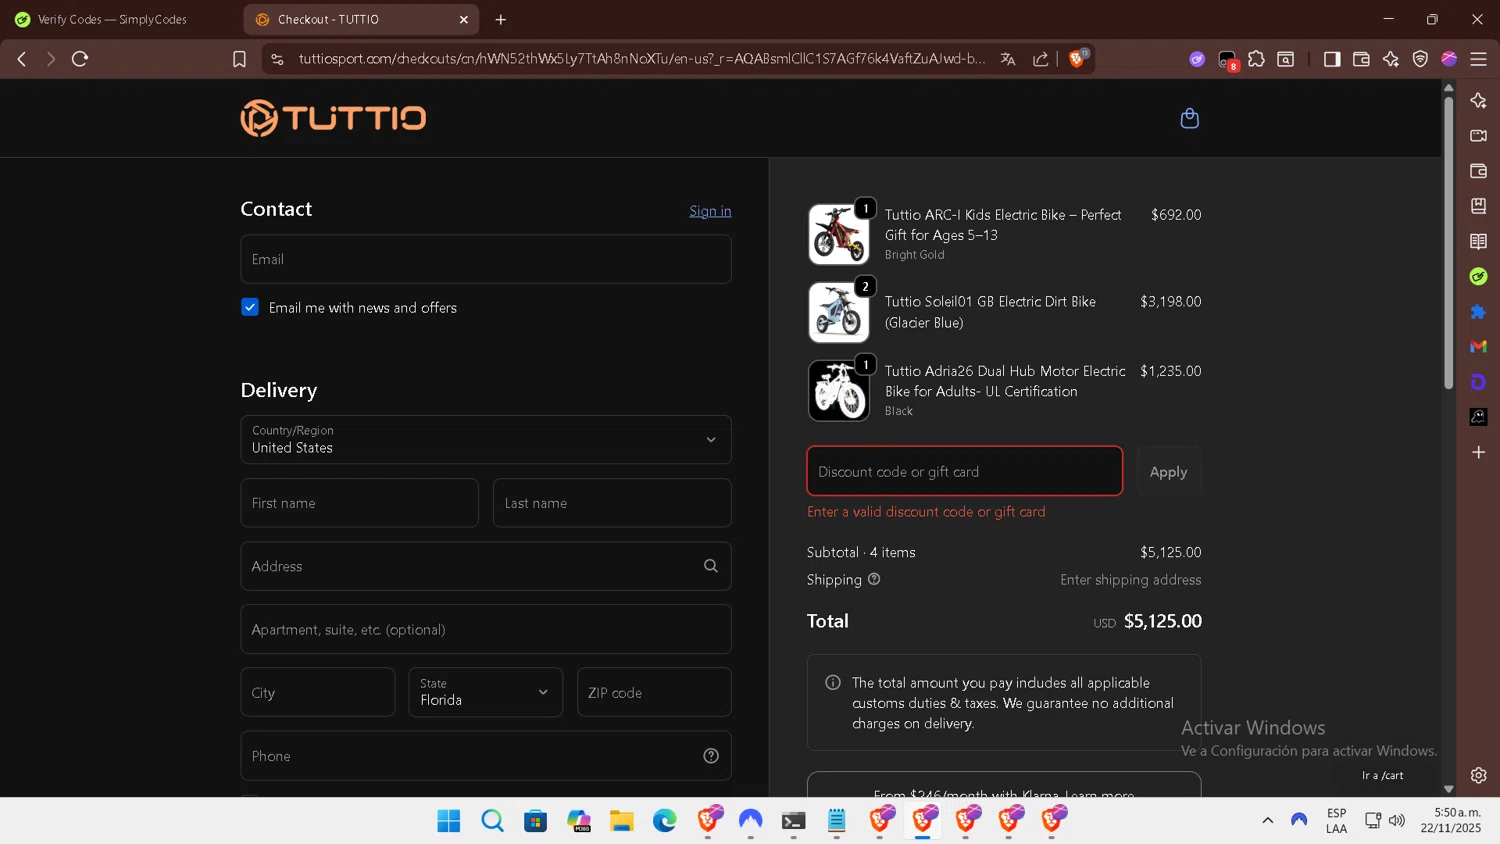This screenshot has height=844, width=1500.
Task: Open Leo AI in sidebar panel
Action: click(x=1478, y=100)
